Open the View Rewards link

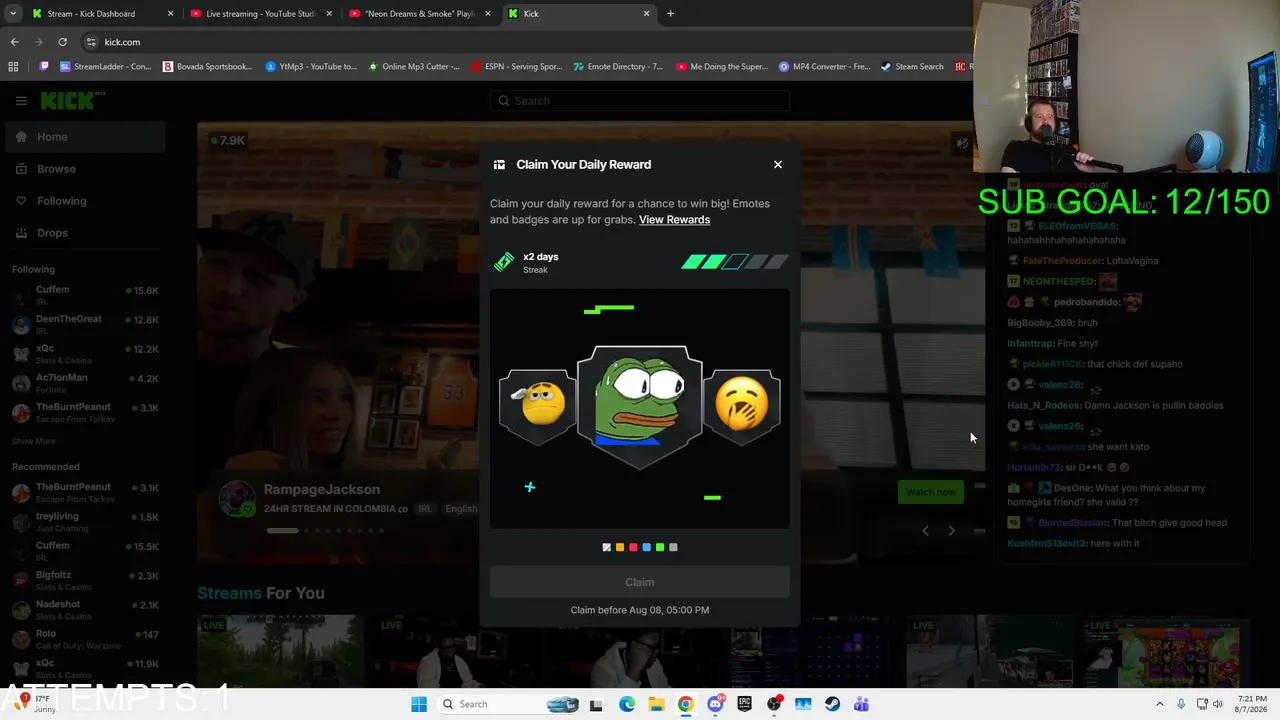(674, 220)
